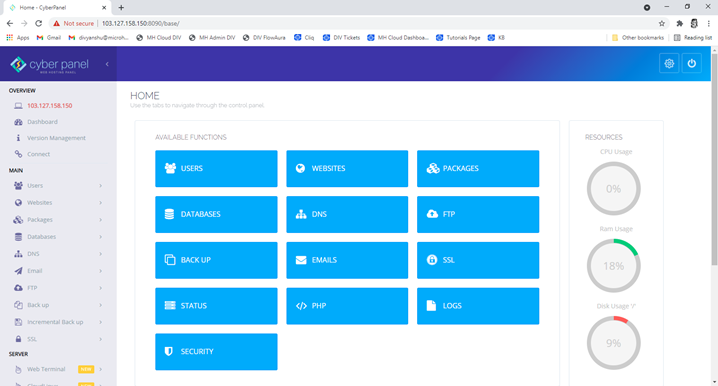Viewport: 718px width, 386px height.
Task: Expand the FTP sidebar menu
Action: click(x=58, y=288)
